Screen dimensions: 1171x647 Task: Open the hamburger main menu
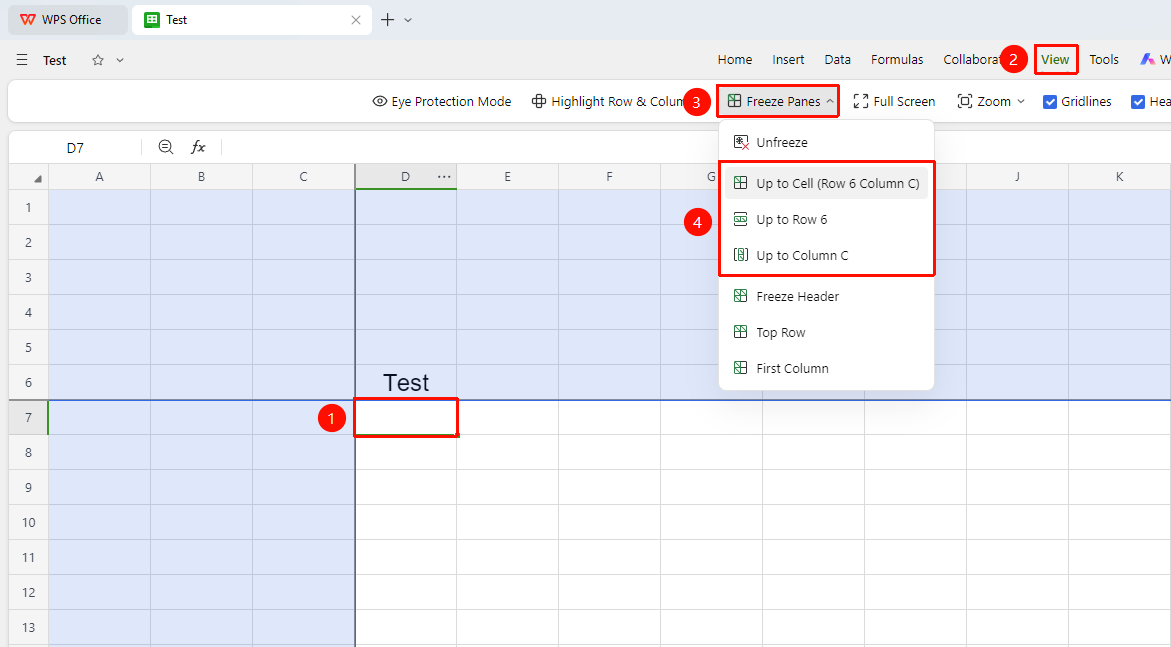click(x=22, y=60)
